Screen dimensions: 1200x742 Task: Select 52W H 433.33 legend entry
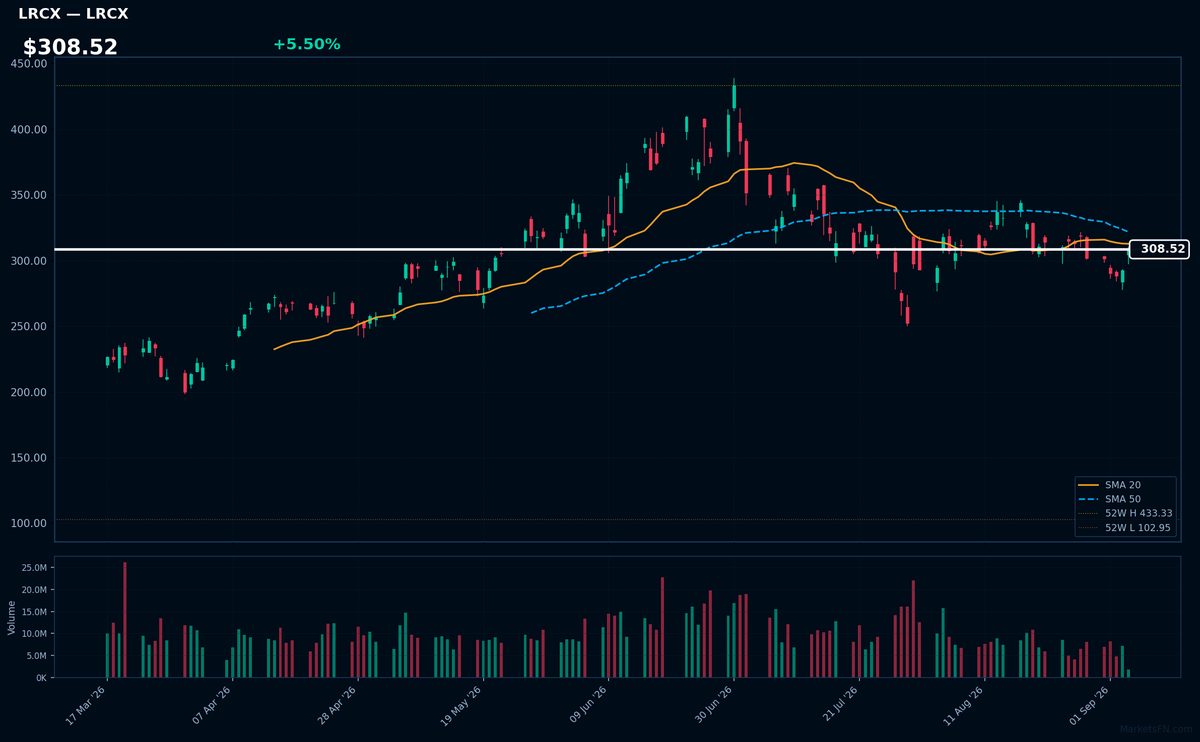coord(1125,513)
